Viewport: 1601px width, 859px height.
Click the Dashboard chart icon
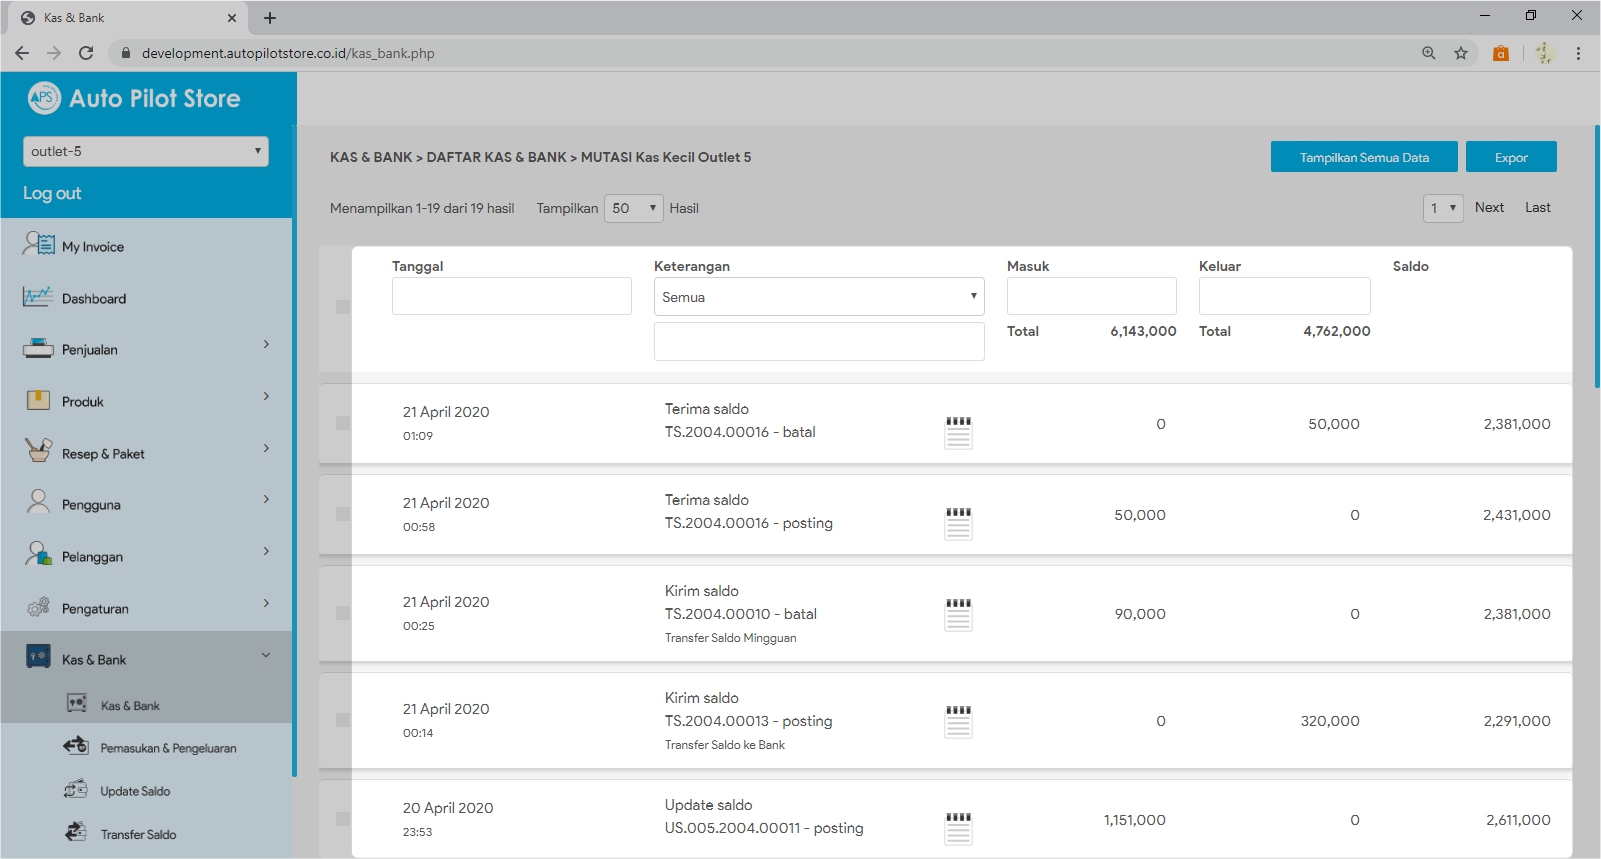(x=38, y=298)
